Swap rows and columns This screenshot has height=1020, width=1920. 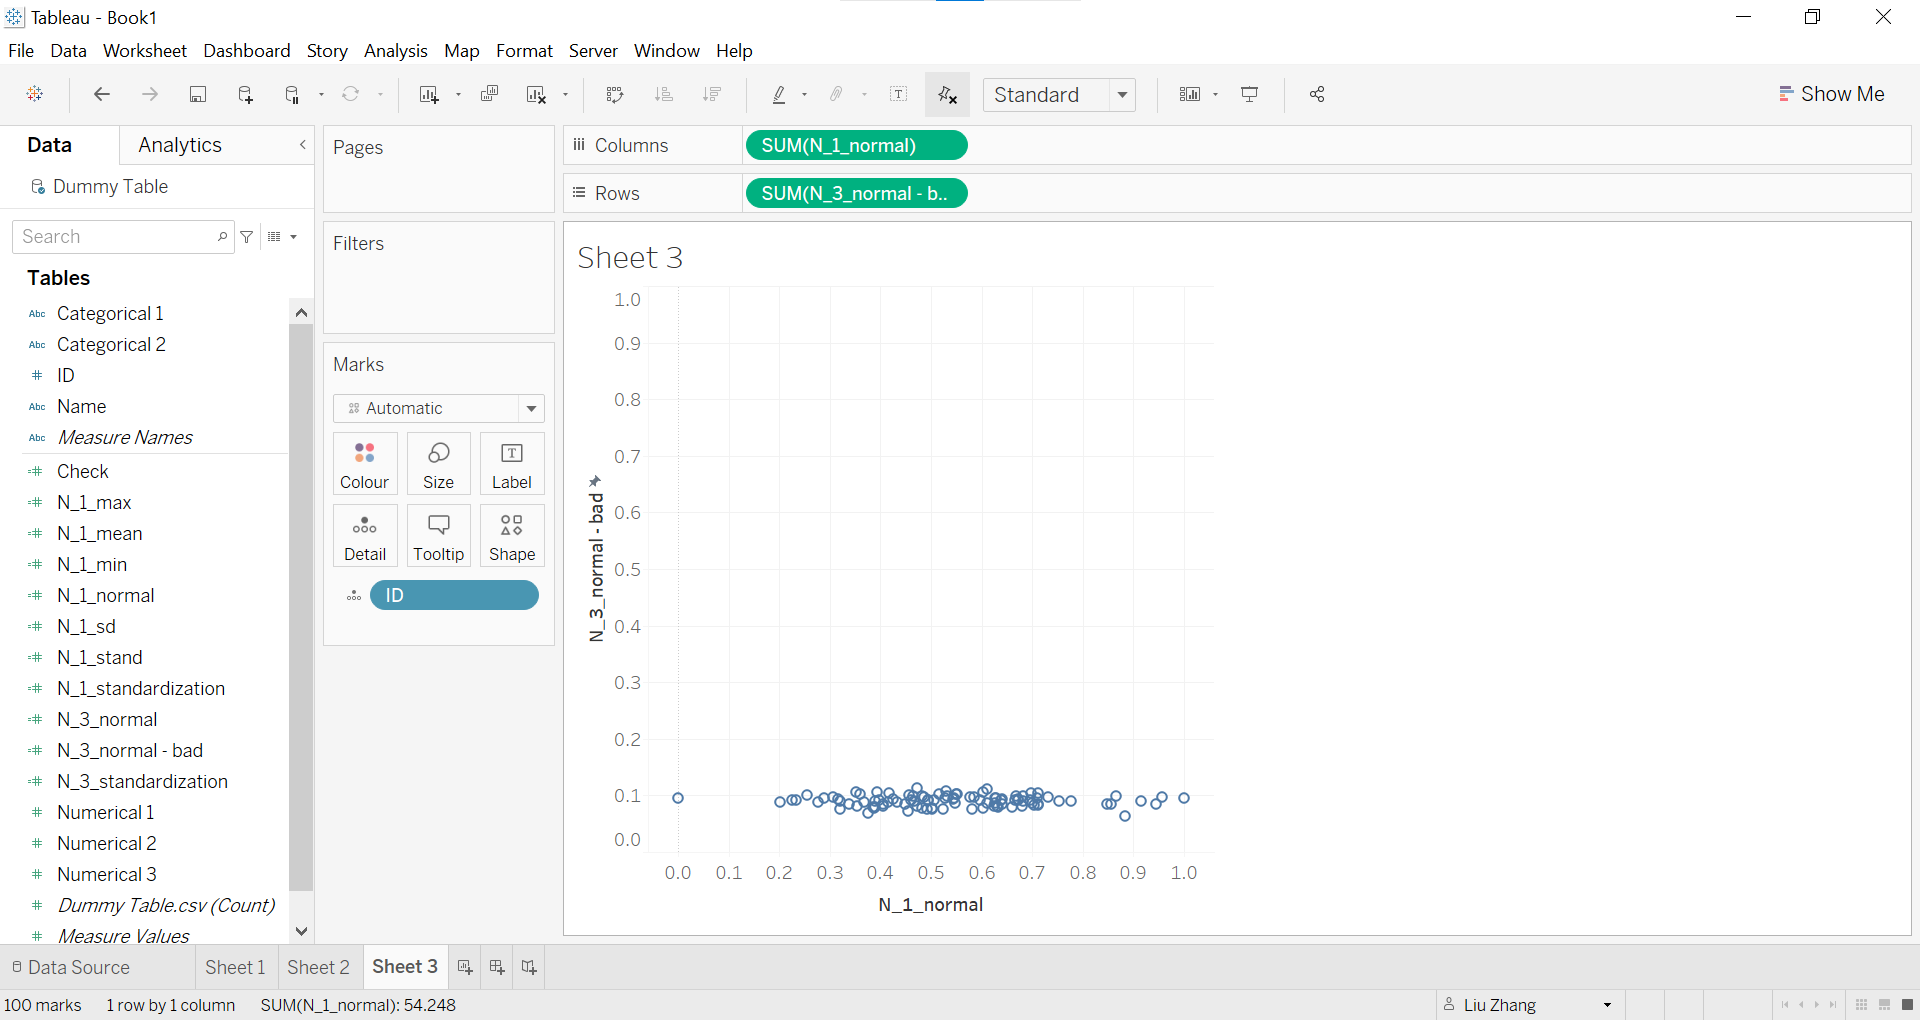point(615,94)
